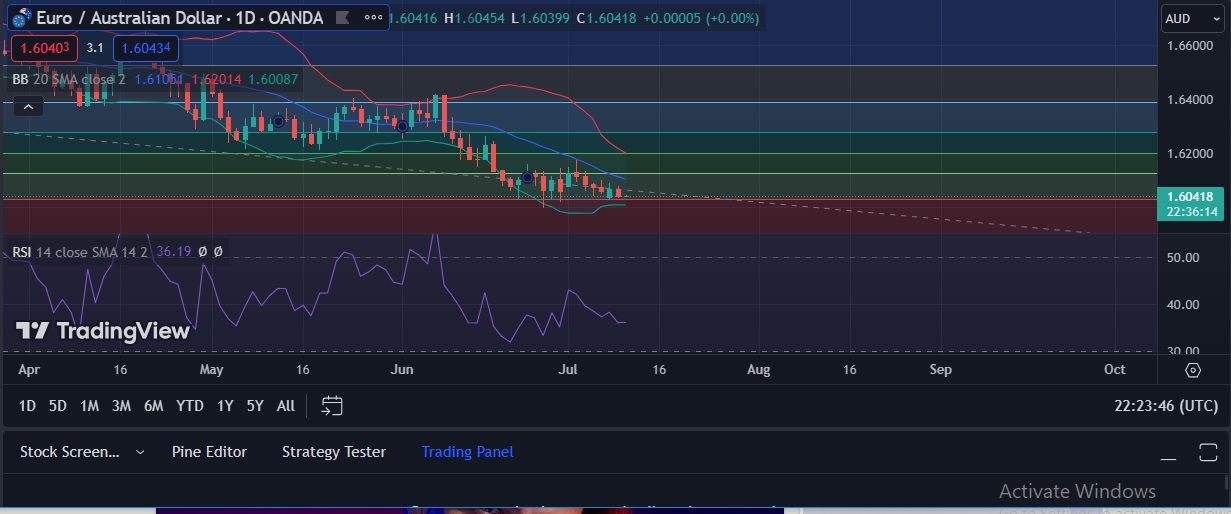Click the Jun label on the time axis
This screenshot has height=514, width=1231.
401,369
